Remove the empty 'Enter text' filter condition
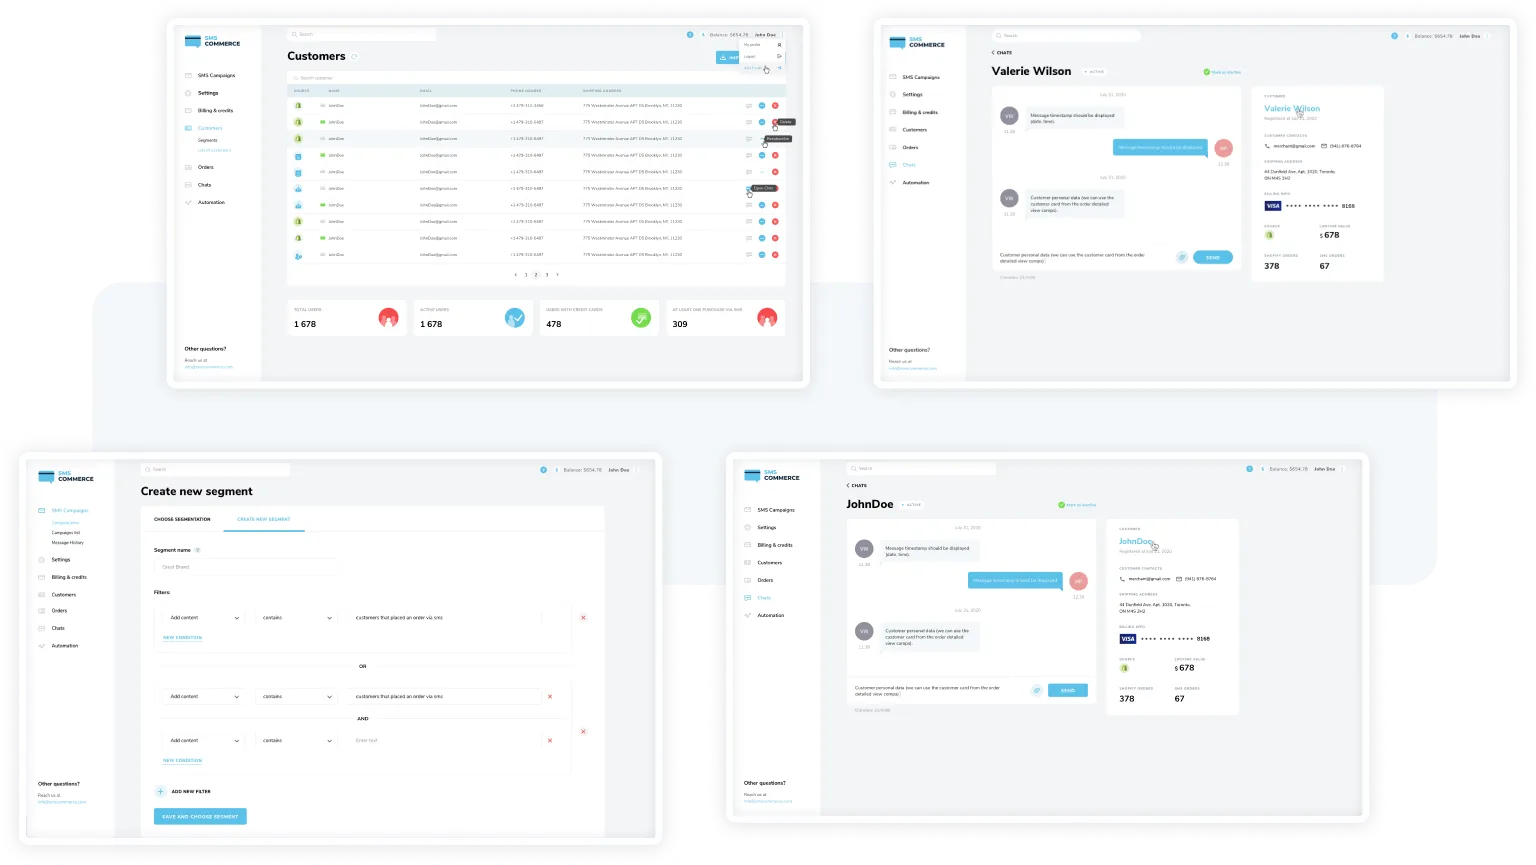This screenshot has width=1536, height=865. (550, 740)
